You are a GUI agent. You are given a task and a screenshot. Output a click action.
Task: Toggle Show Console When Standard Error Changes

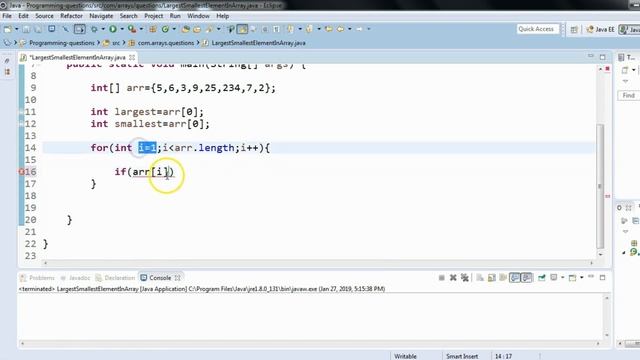527,278
